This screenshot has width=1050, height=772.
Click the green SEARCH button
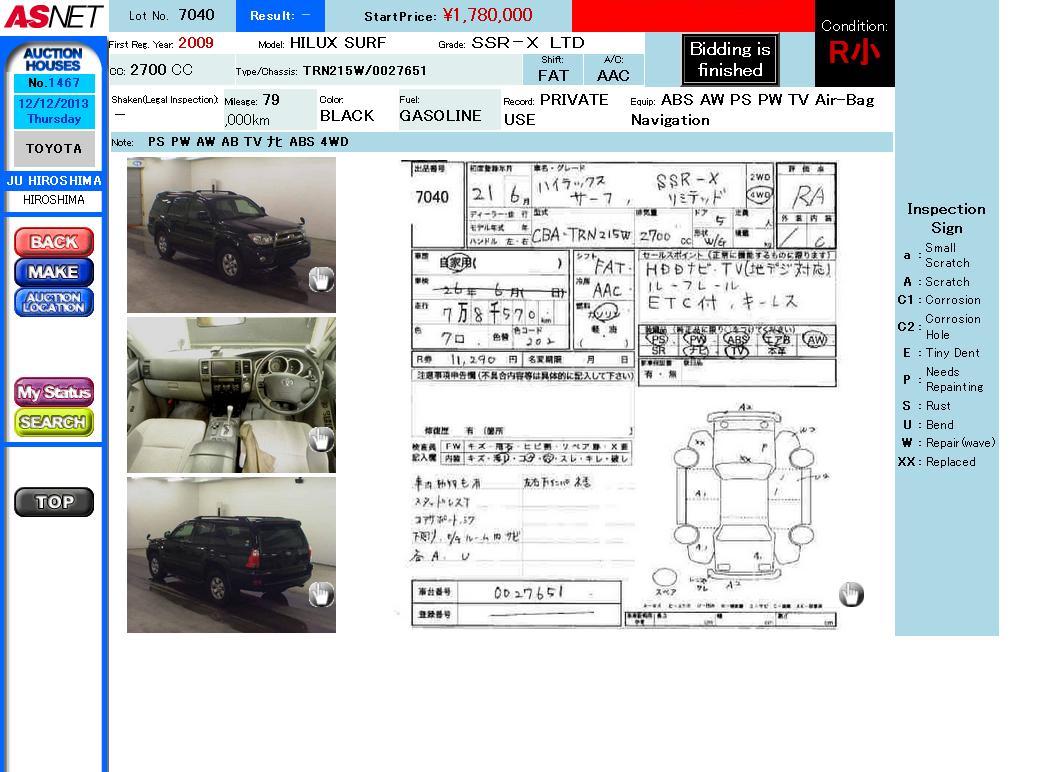pyautogui.click(x=54, y=422)
